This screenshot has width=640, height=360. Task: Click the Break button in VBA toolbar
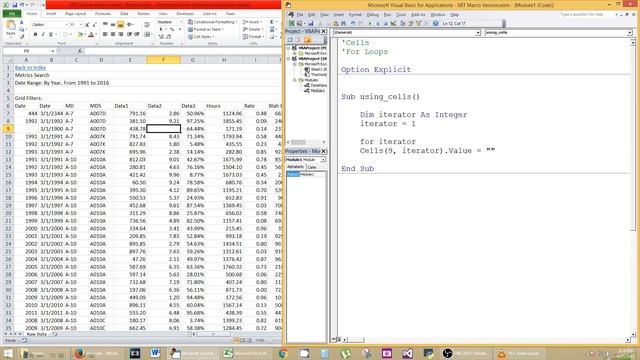pyautogui.click(x=377, y=23)
